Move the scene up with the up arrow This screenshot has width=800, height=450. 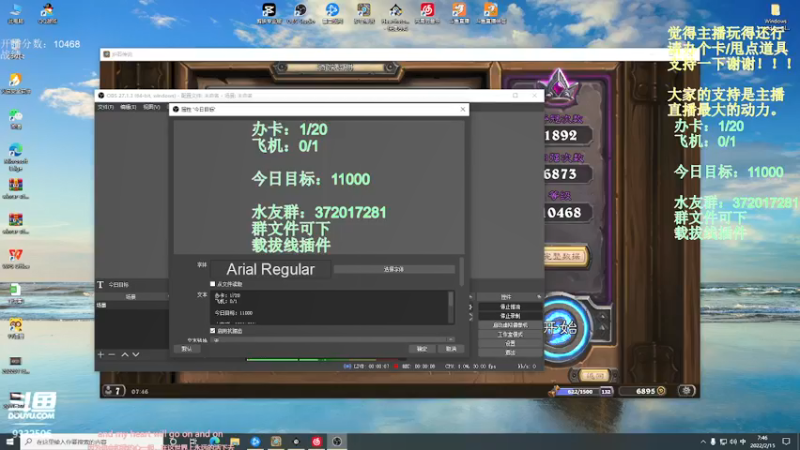[124, 354]
